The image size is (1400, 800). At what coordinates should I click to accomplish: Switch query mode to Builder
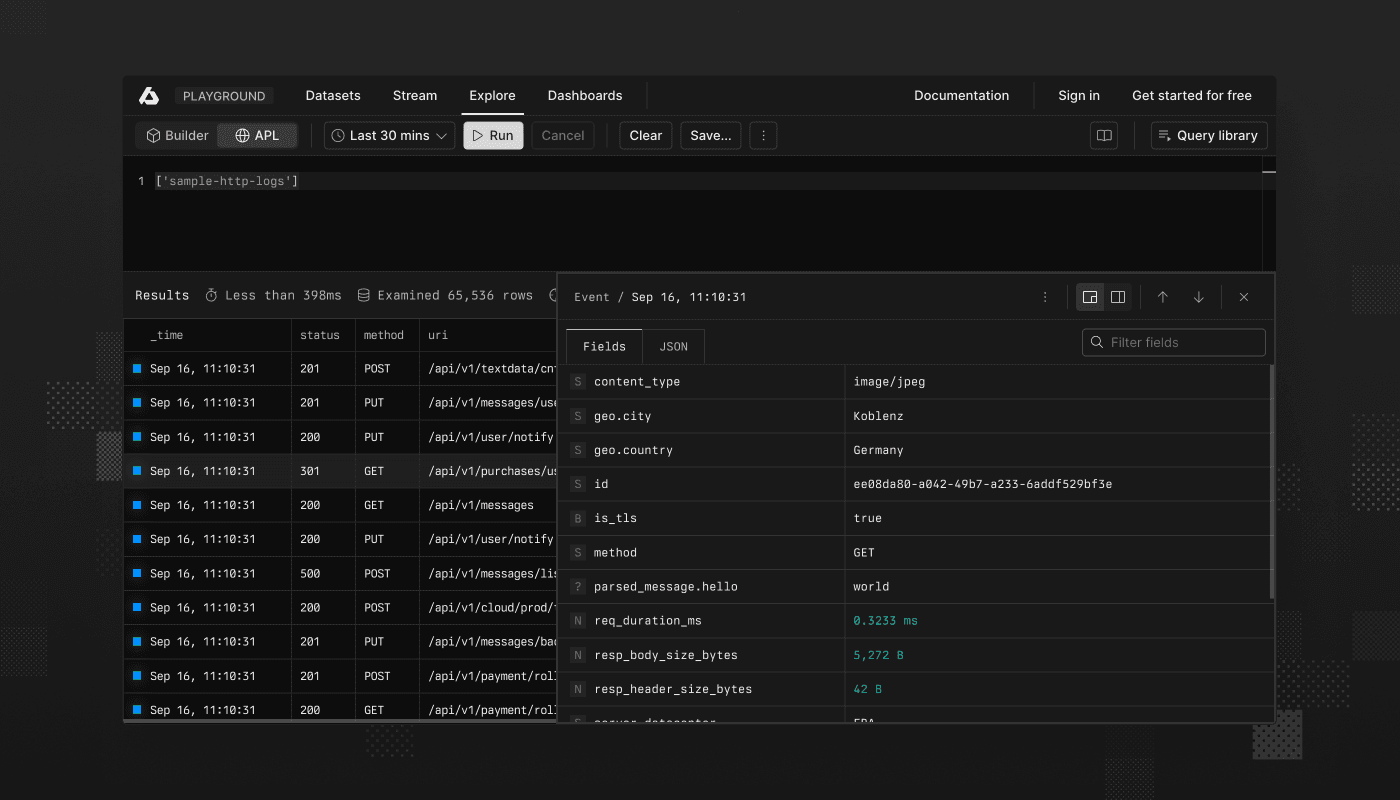[x=176, y=135]
